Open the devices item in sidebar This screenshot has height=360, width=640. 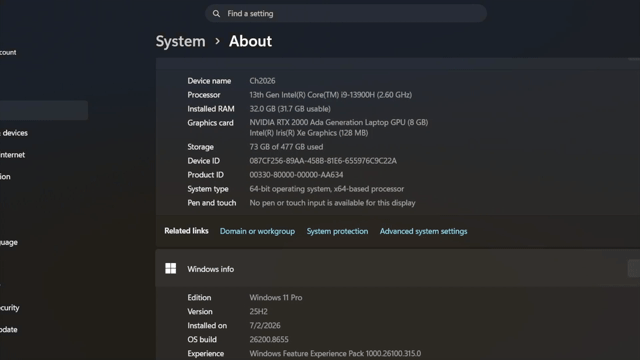[x=14, y=133]
